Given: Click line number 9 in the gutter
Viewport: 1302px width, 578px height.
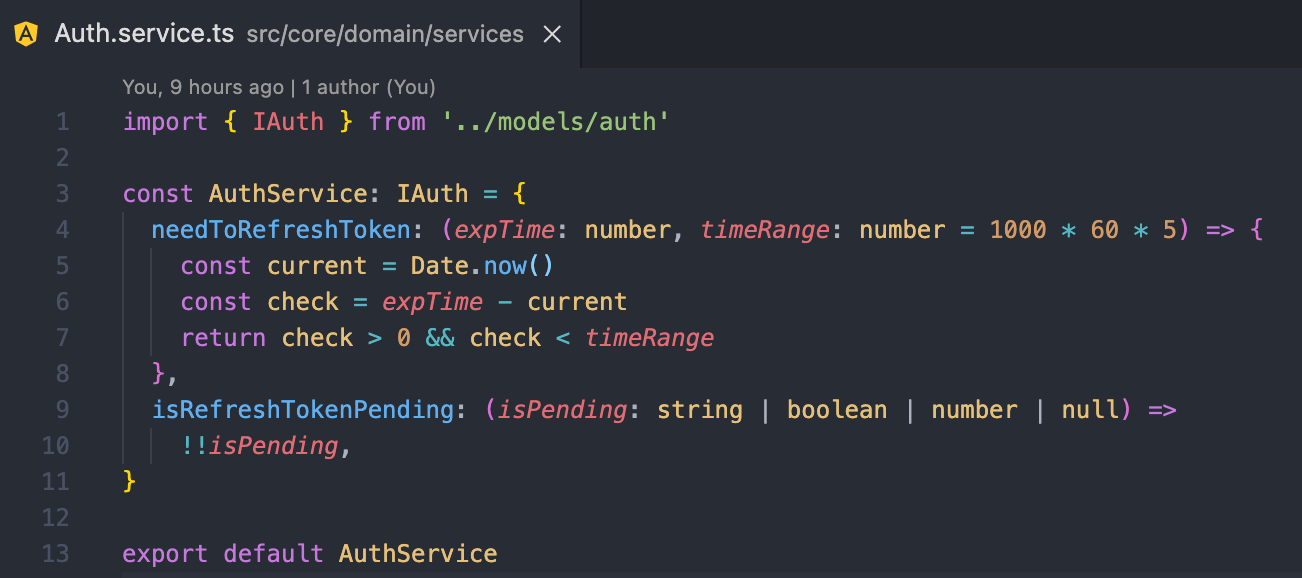Looking at the screenshot, I should [62, 410].
